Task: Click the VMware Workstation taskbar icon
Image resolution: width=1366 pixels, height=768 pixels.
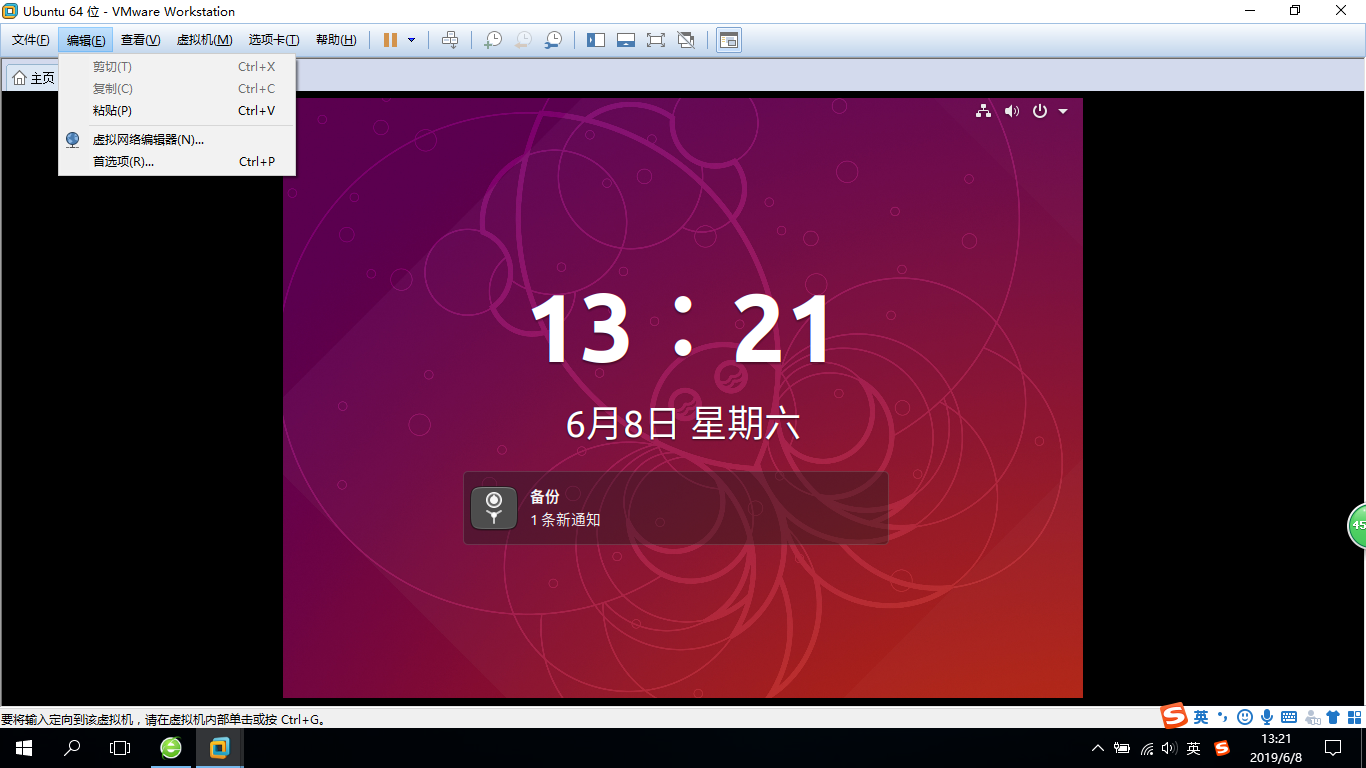Action: [x=220, y=748]
